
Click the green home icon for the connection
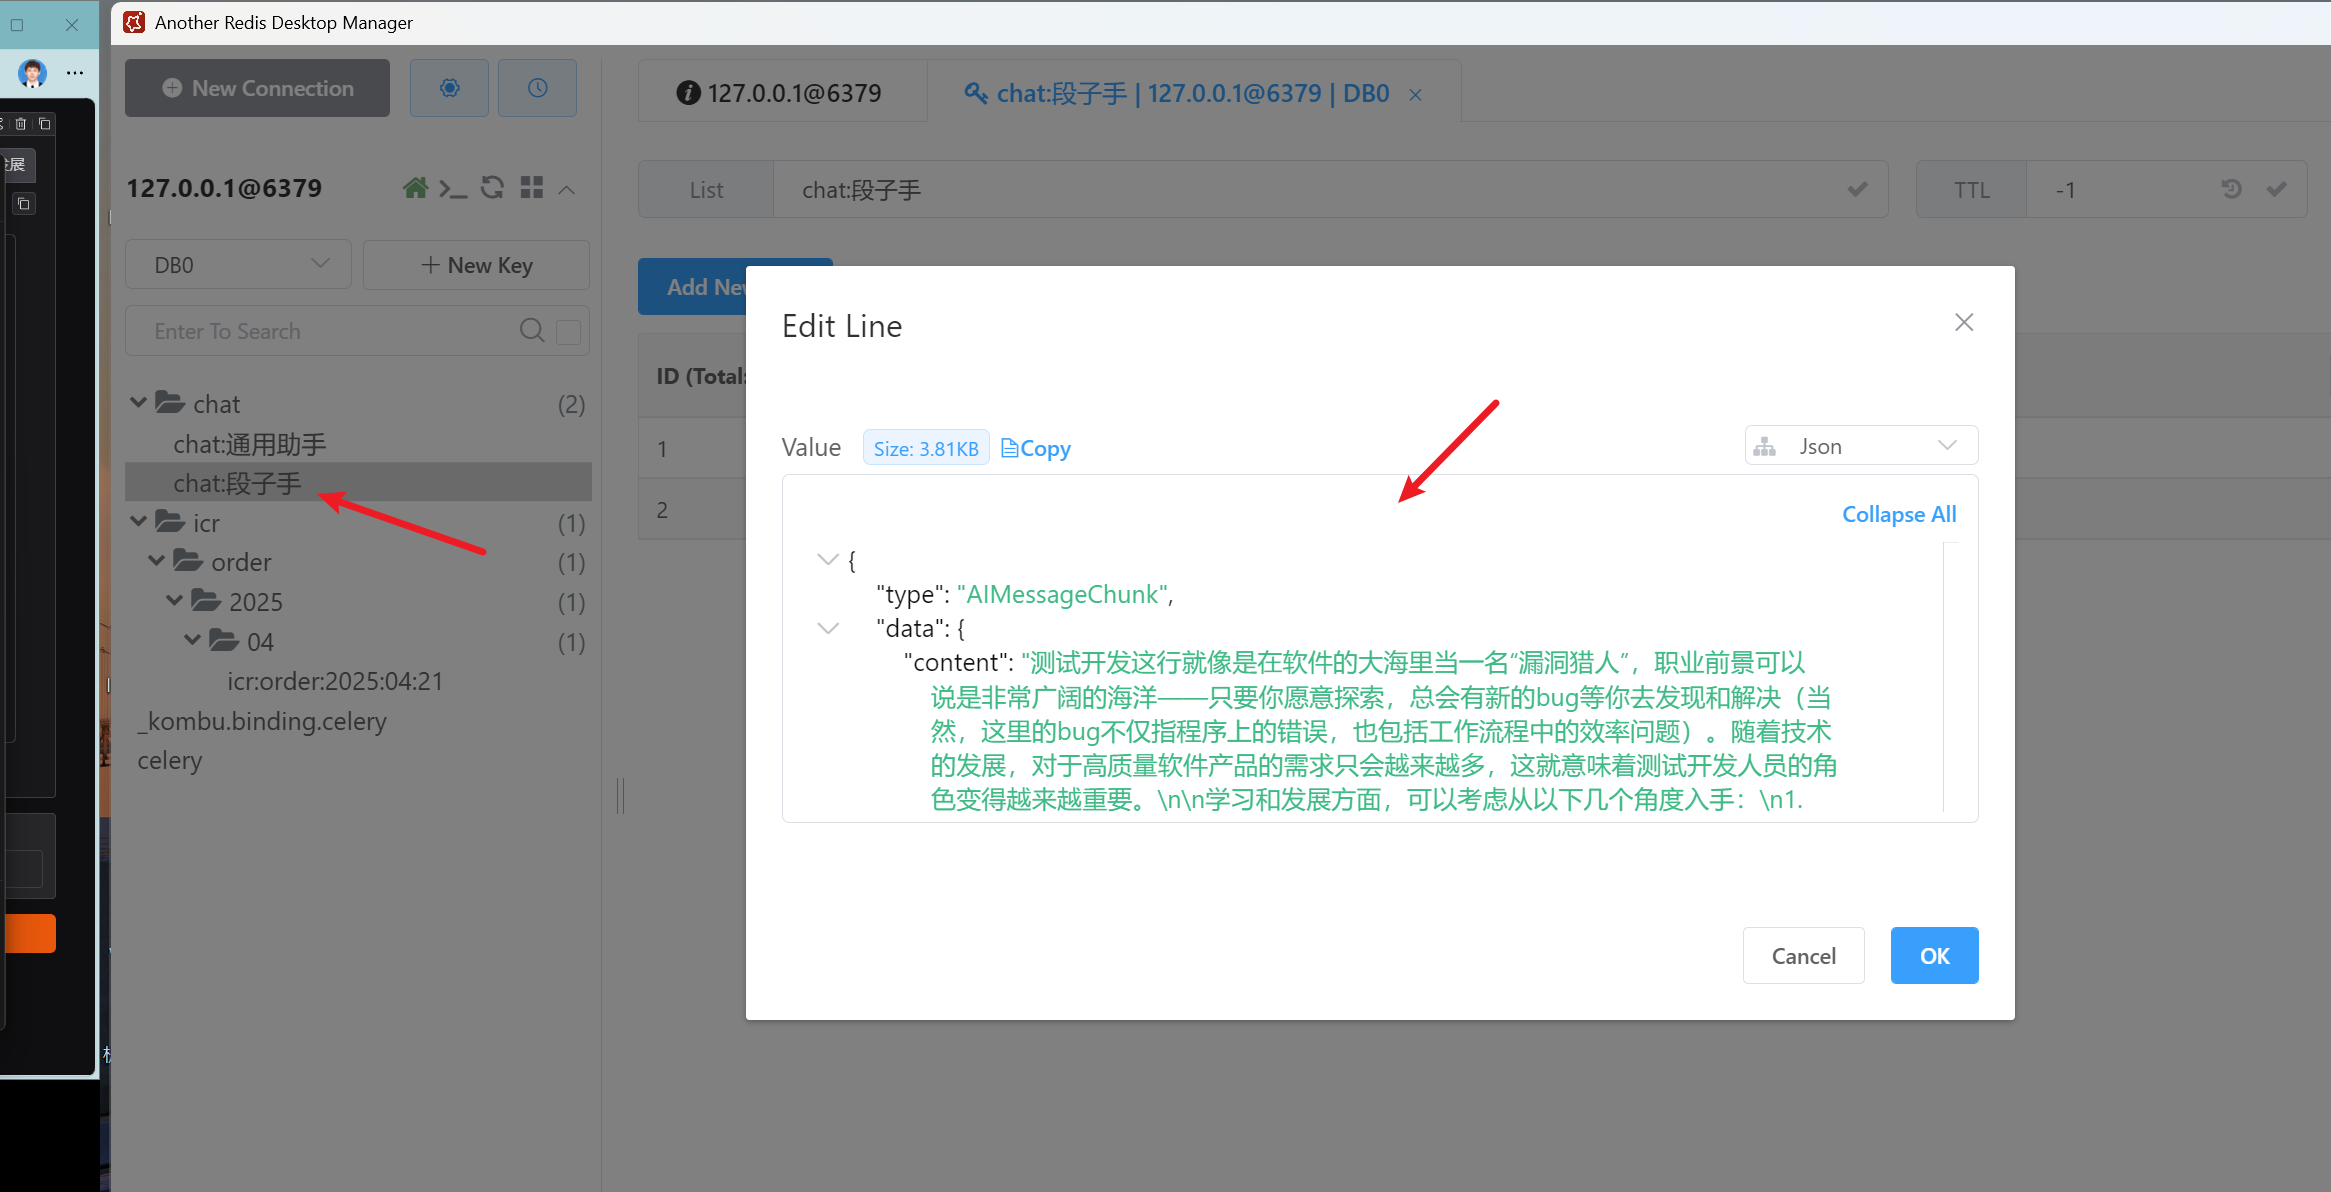click(x=417, y=188)
